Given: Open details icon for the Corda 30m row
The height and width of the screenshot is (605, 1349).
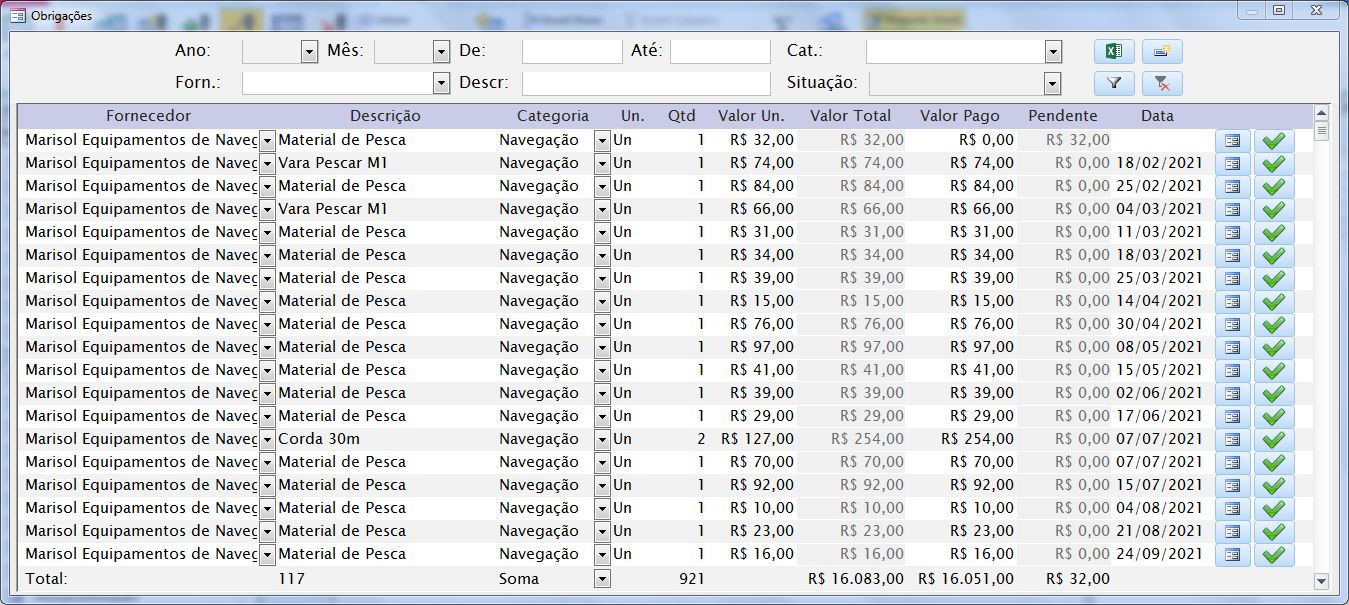Looking at the screenshot, I should [x=1232, y=440].
